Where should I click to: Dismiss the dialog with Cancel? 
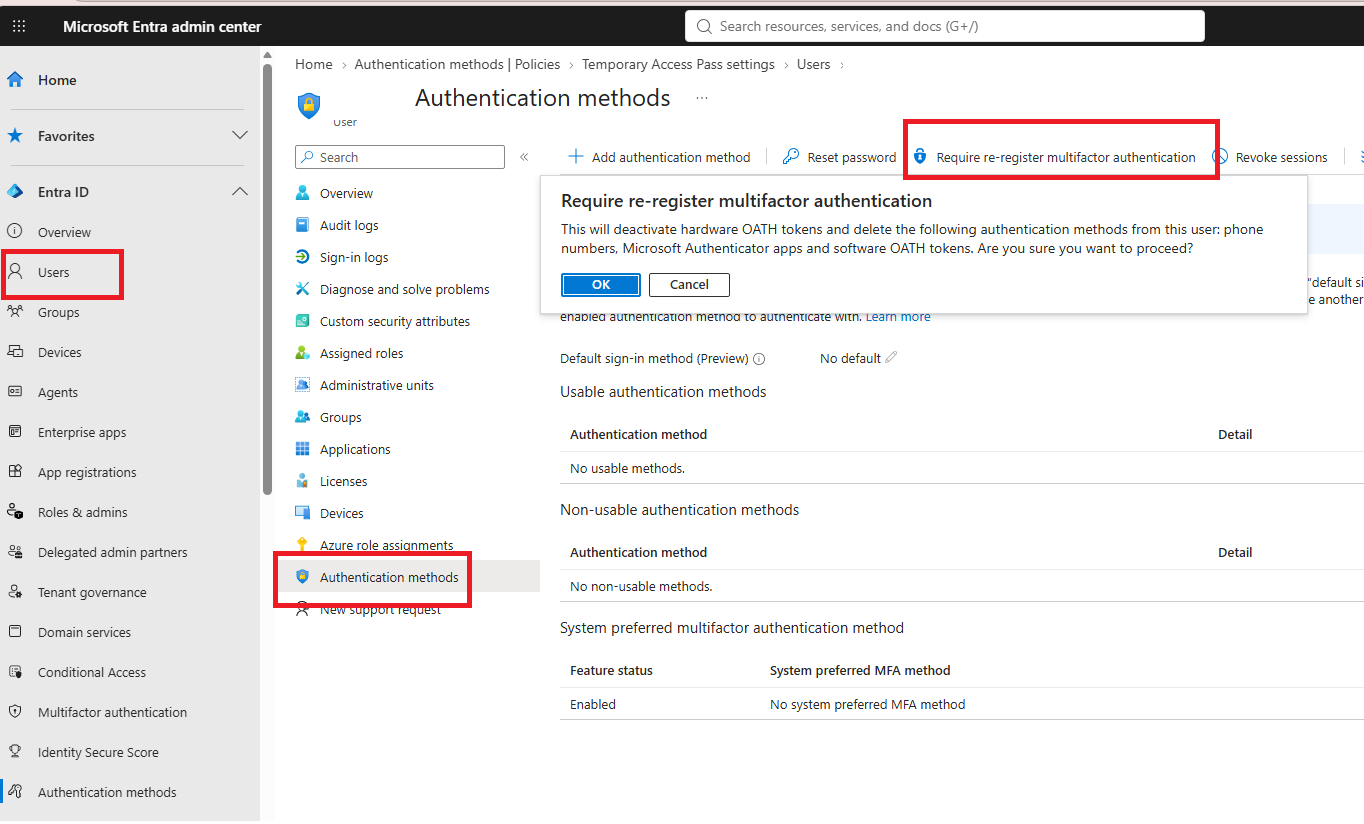689,285
